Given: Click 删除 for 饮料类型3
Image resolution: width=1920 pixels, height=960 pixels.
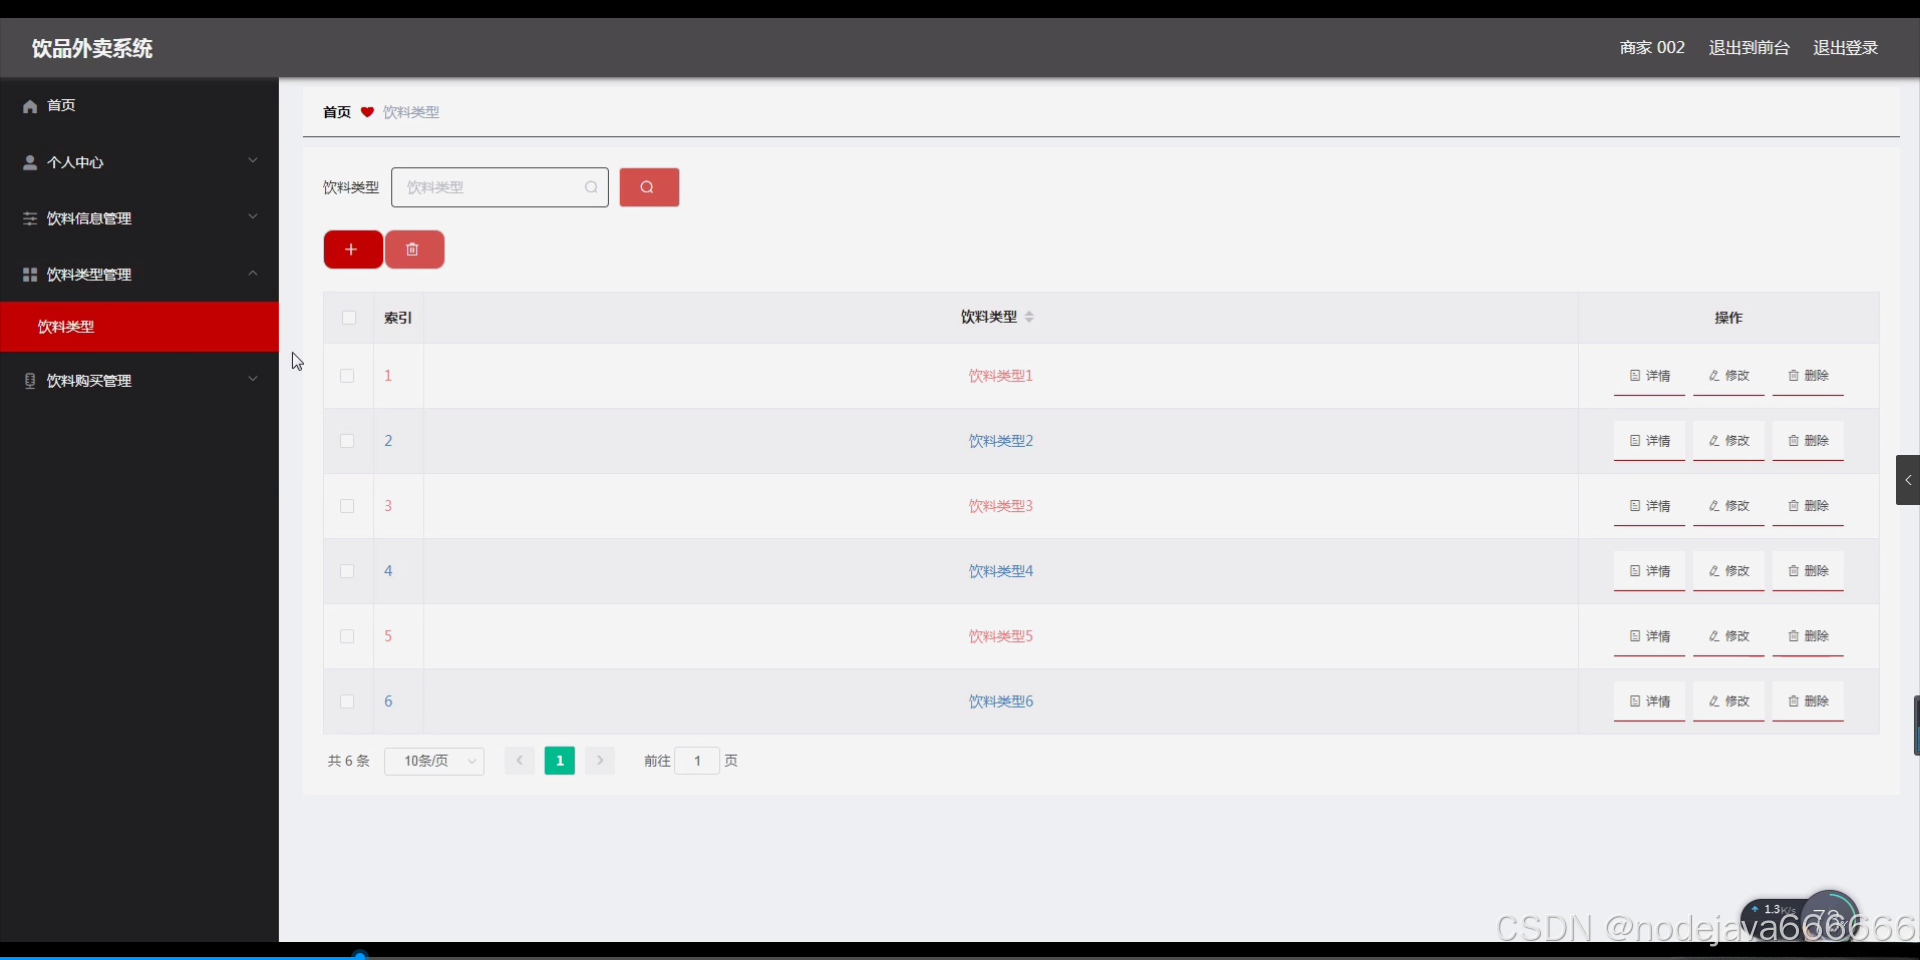Looking at the screenshot, I should pos(1808,506).
